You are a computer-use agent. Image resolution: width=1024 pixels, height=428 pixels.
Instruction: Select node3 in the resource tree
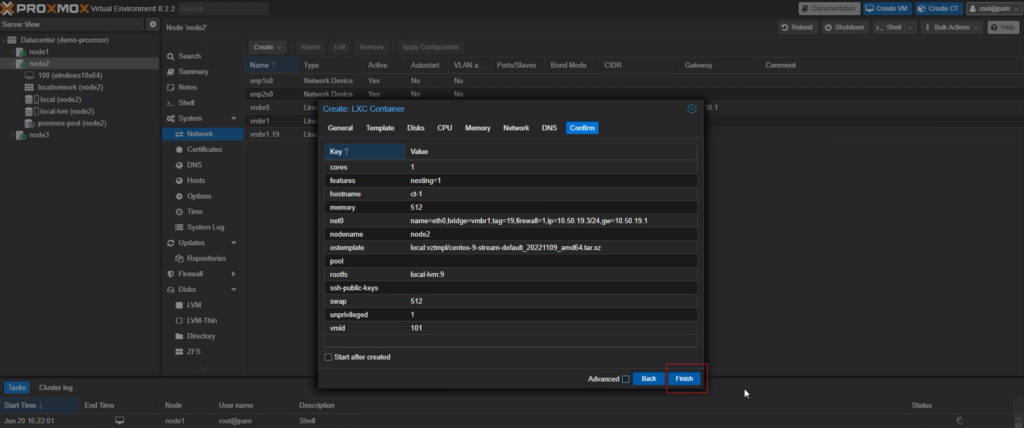coord(39,135)
